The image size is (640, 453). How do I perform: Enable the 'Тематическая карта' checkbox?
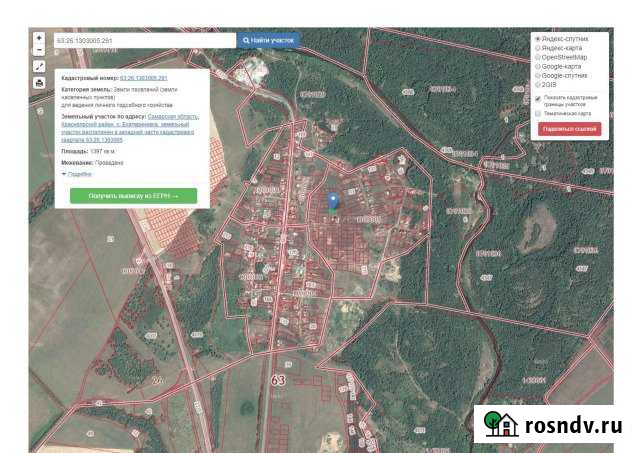coord(538,113)
